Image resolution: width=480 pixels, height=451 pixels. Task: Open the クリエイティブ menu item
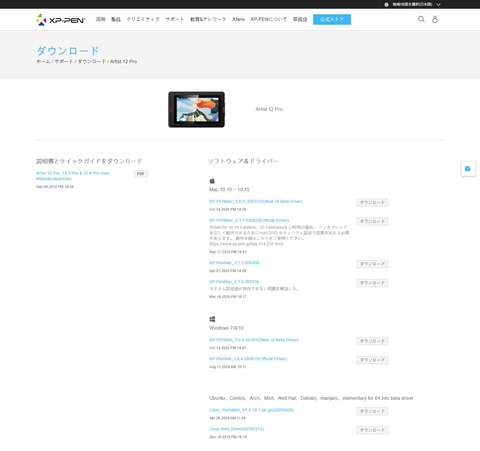[x=143, y=19]
